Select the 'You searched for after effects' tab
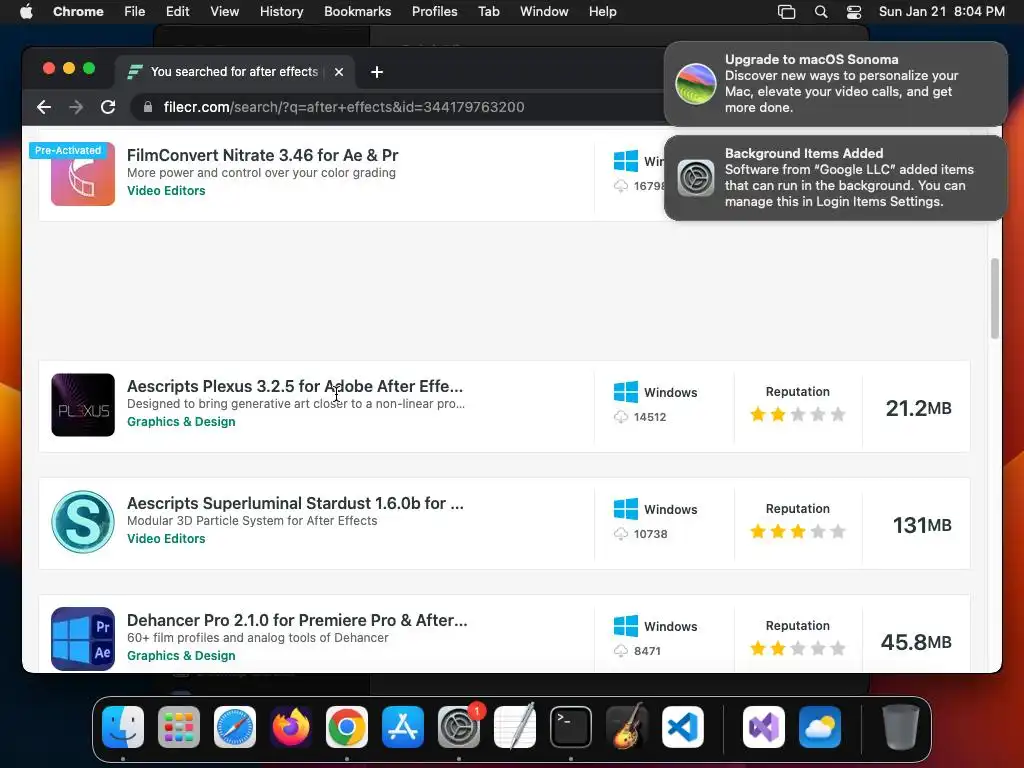Image resolution: width=1024 pixels, height=768 pixels. point(234,72)
